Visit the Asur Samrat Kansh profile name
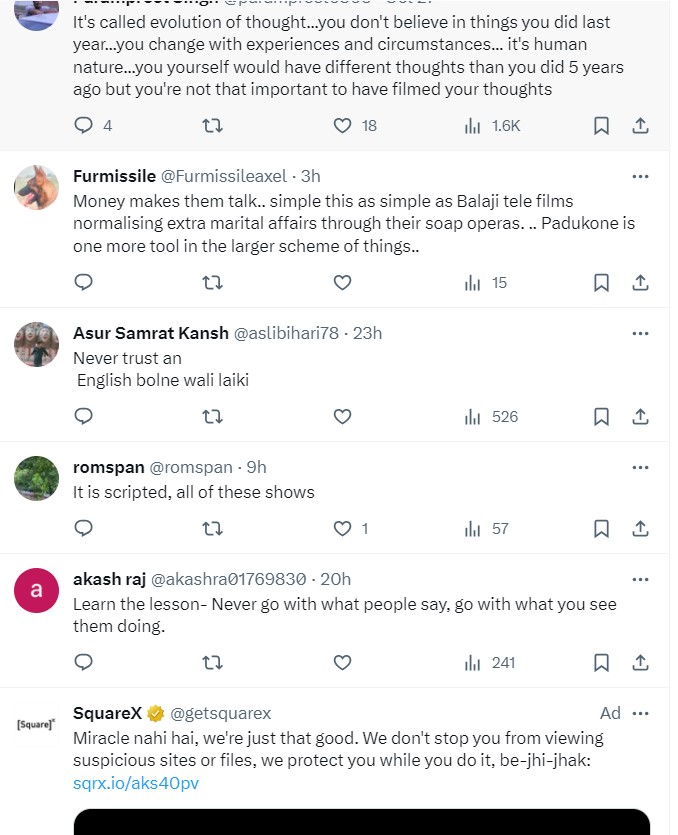The width and height of the screenshot is (678, 835). 149,333
